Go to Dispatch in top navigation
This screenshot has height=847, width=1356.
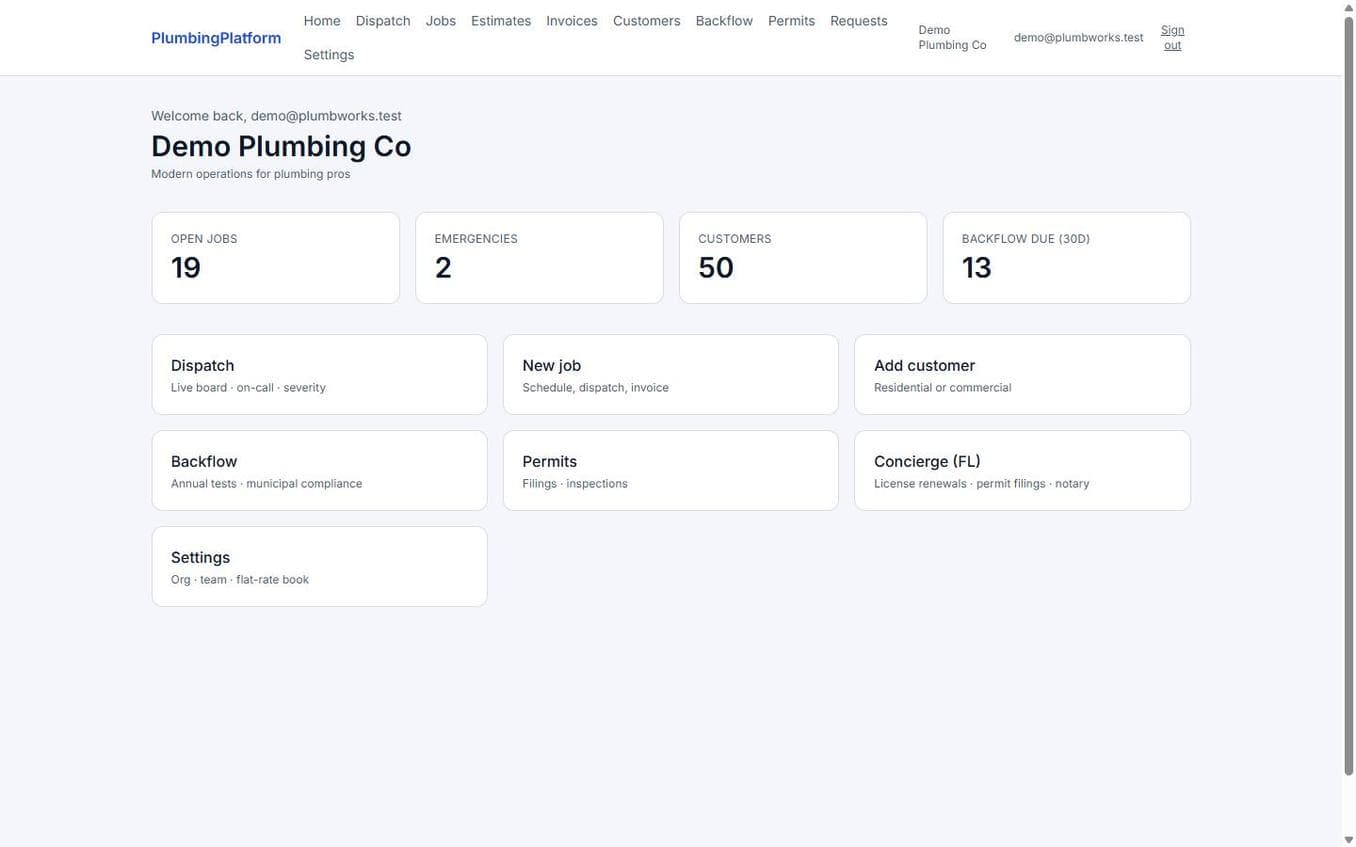click(x=383, y=21)
